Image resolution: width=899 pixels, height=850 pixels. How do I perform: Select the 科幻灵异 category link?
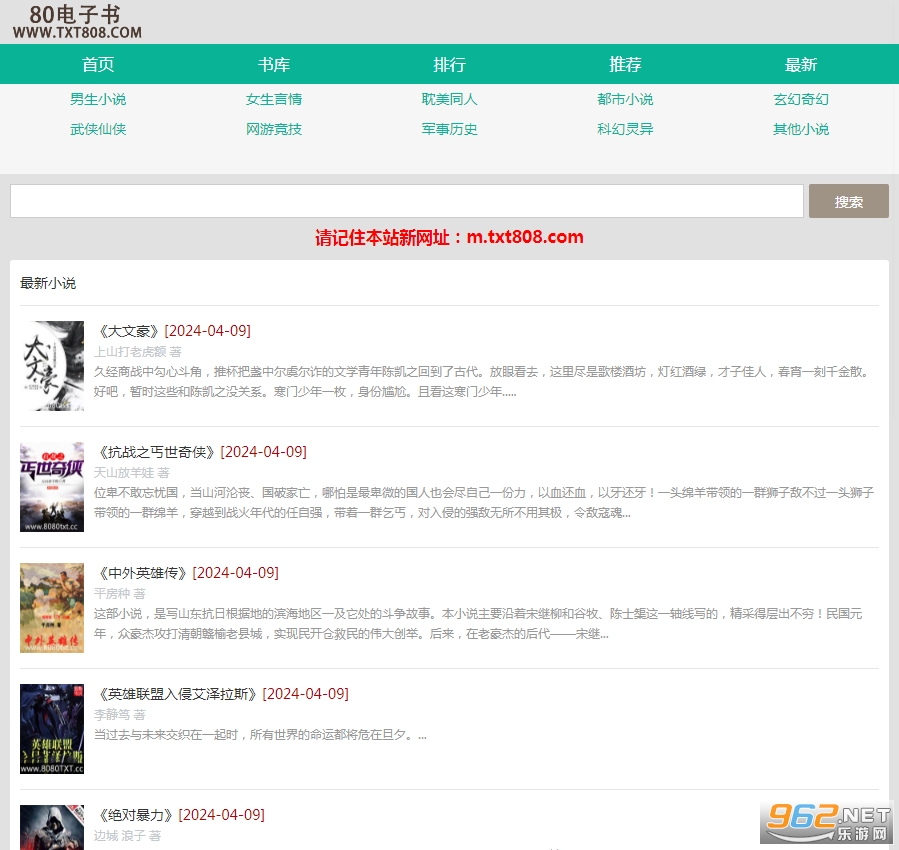click(625, 129)
